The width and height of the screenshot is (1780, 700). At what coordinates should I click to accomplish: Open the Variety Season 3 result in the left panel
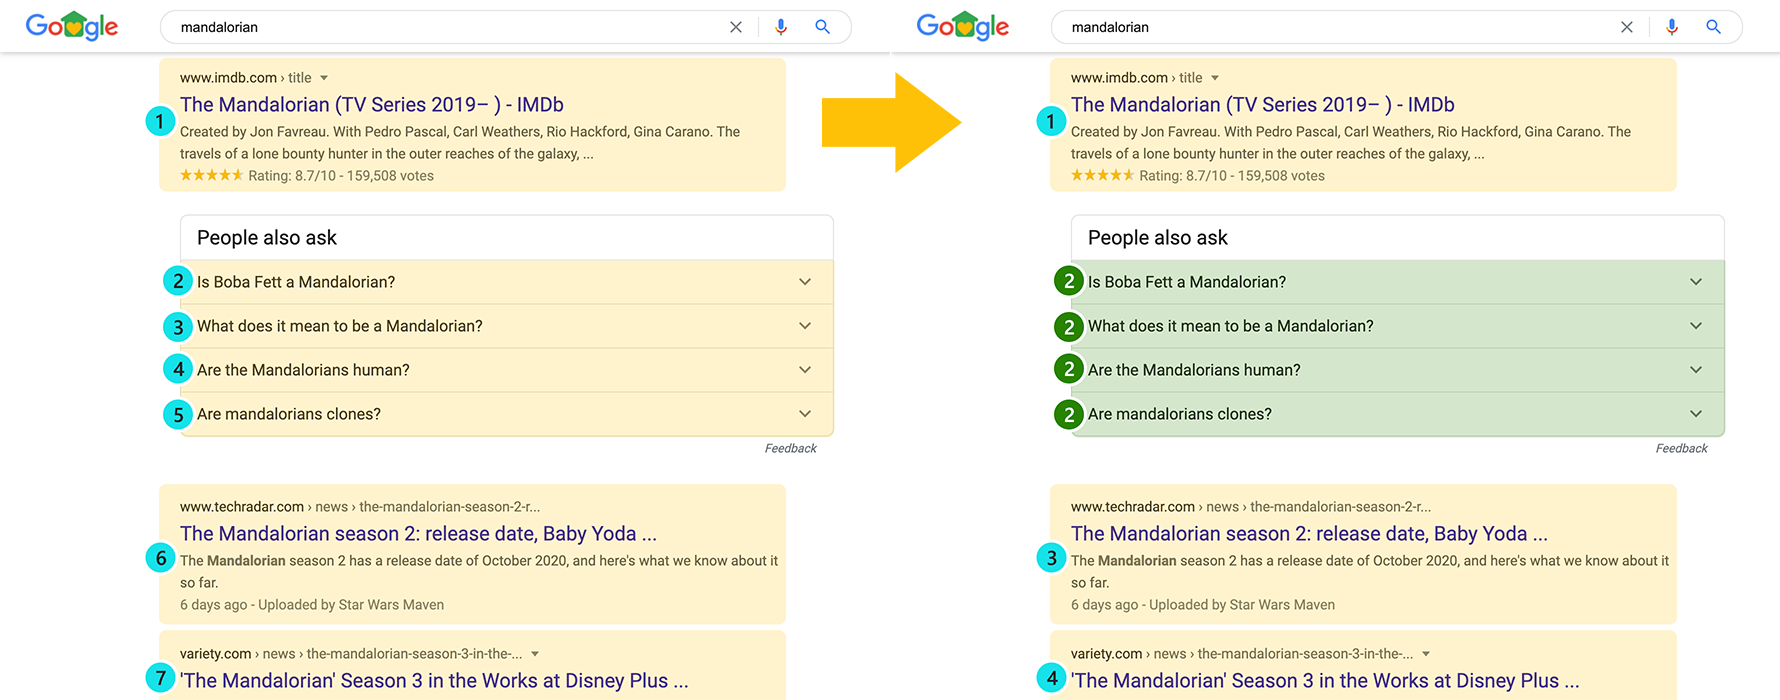tap(434, 681)
